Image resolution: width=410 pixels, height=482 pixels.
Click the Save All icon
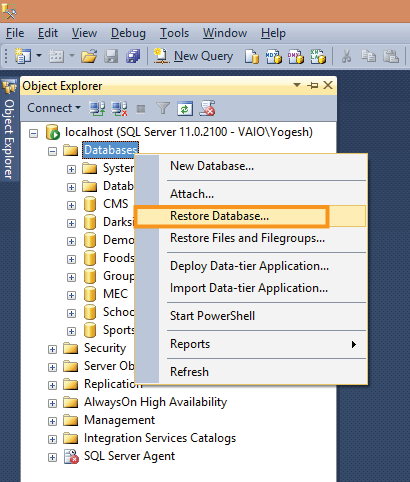pyautogui.click(x=133, y=56)
